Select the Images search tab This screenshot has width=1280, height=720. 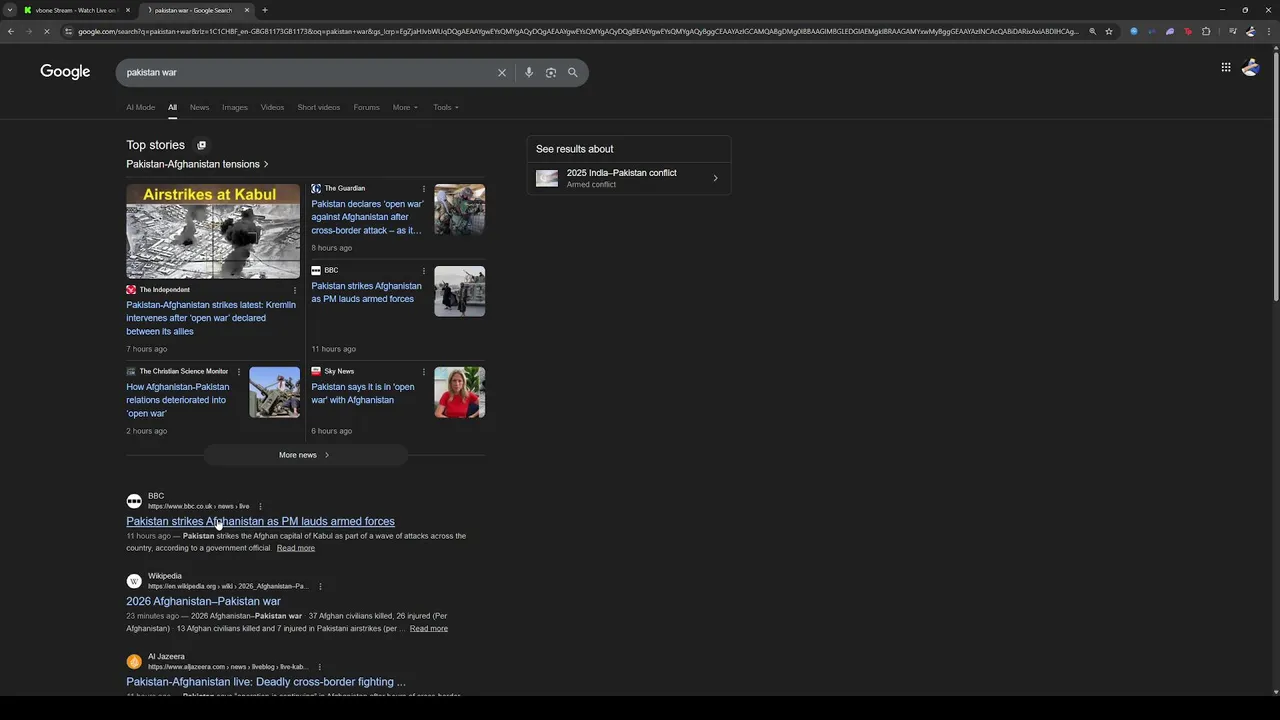click(x=235, y=107)
